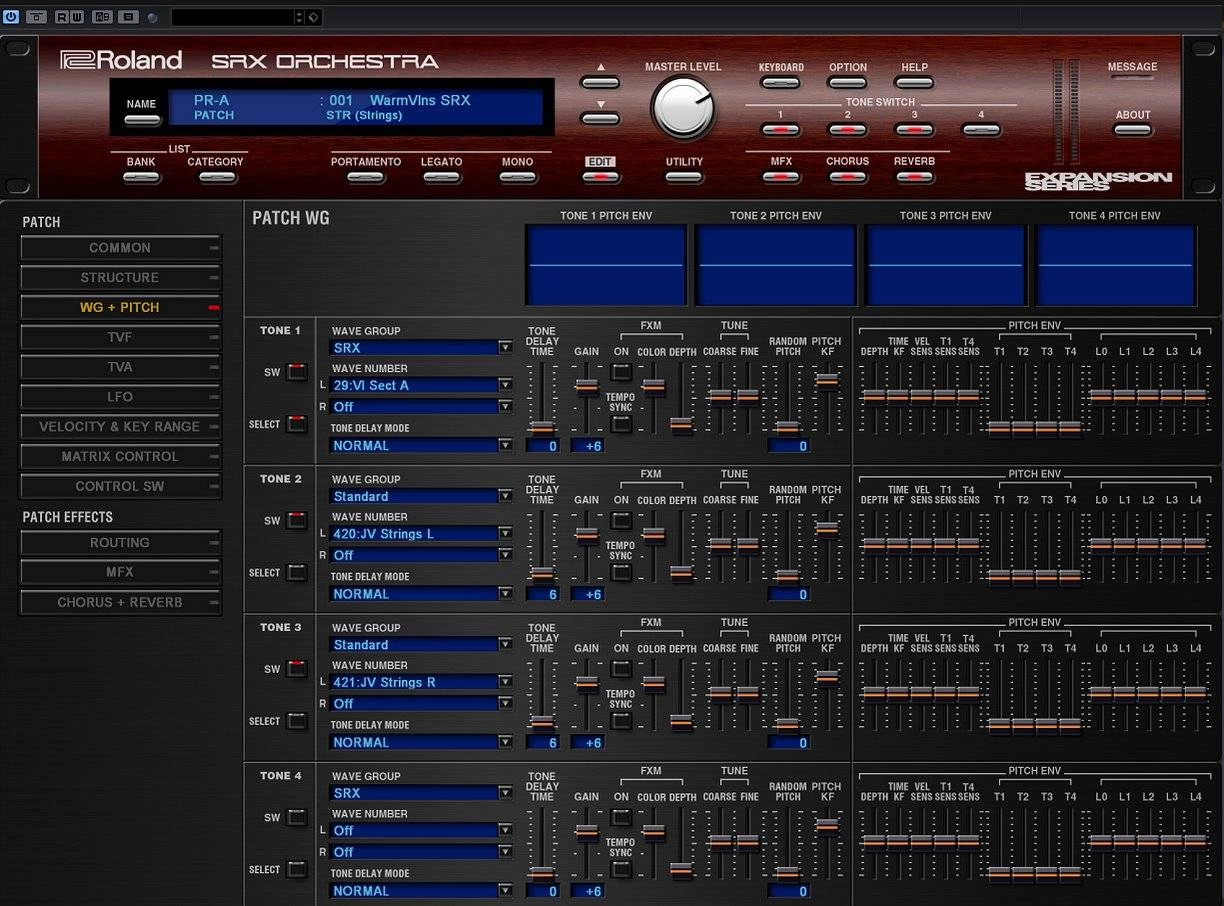Click the MASTER LEVEL knob

pos(683,108)
